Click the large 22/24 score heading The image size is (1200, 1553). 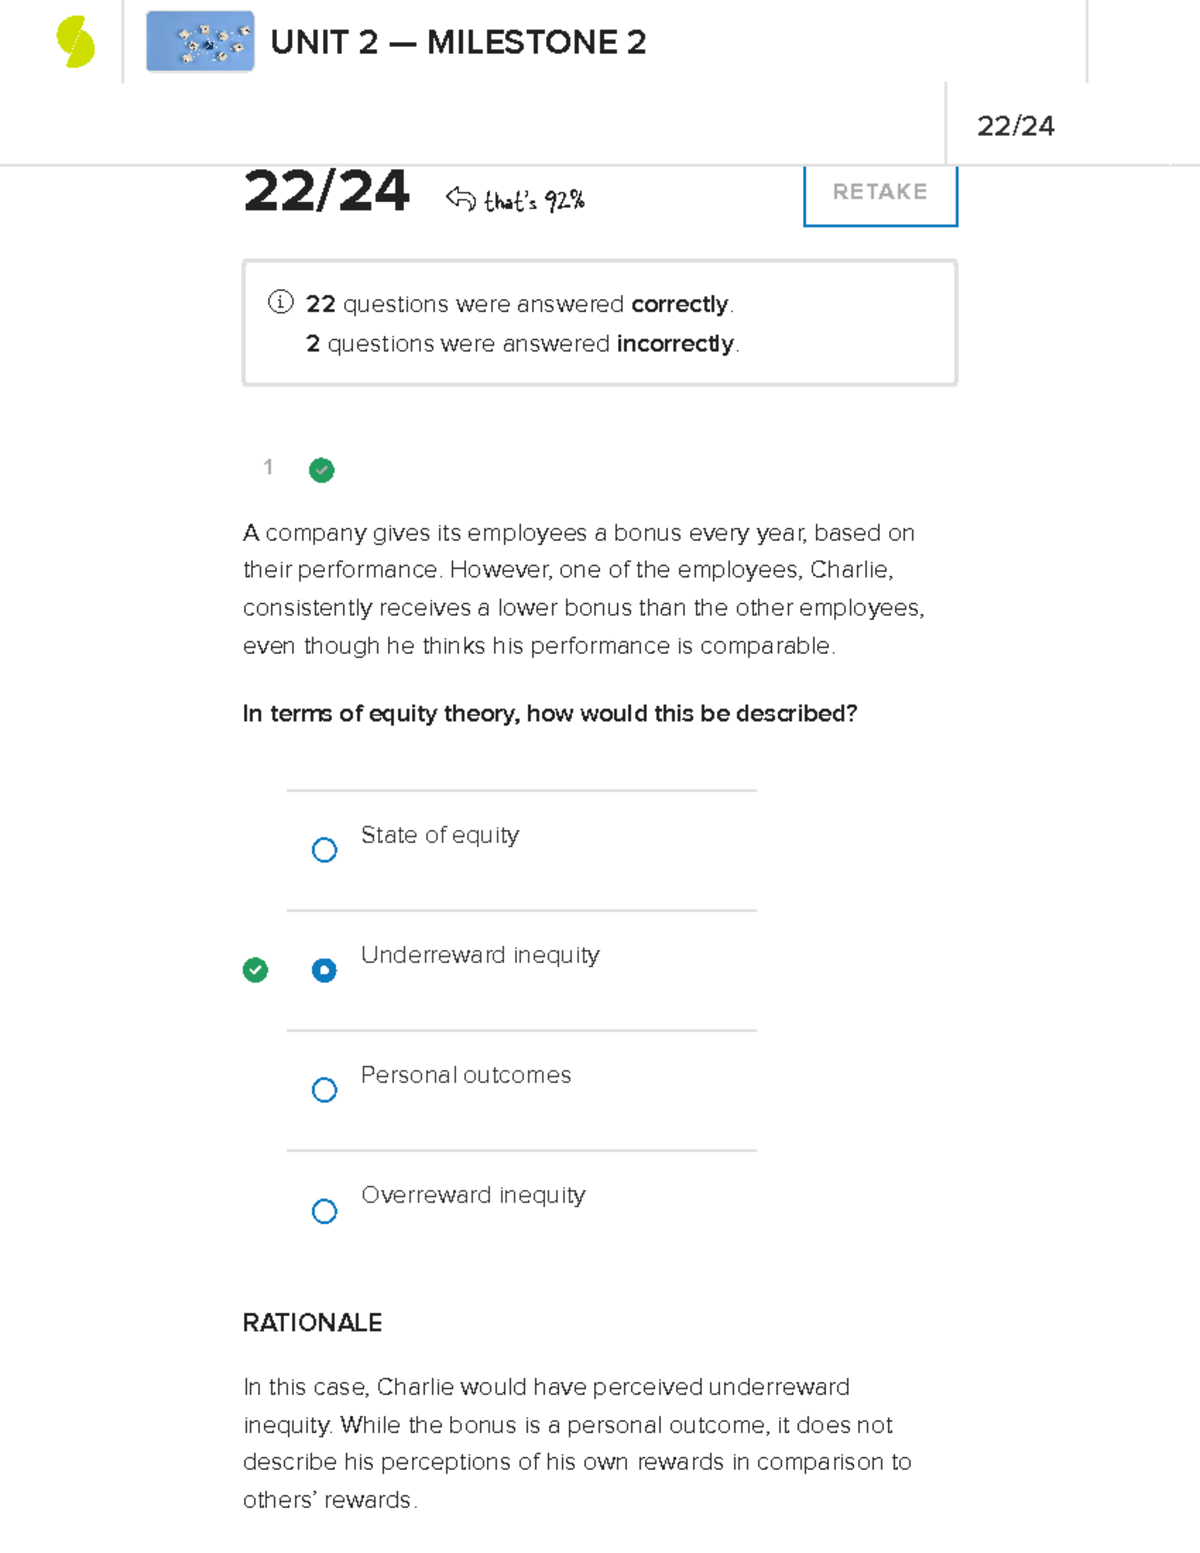click(x=326, y=191)
